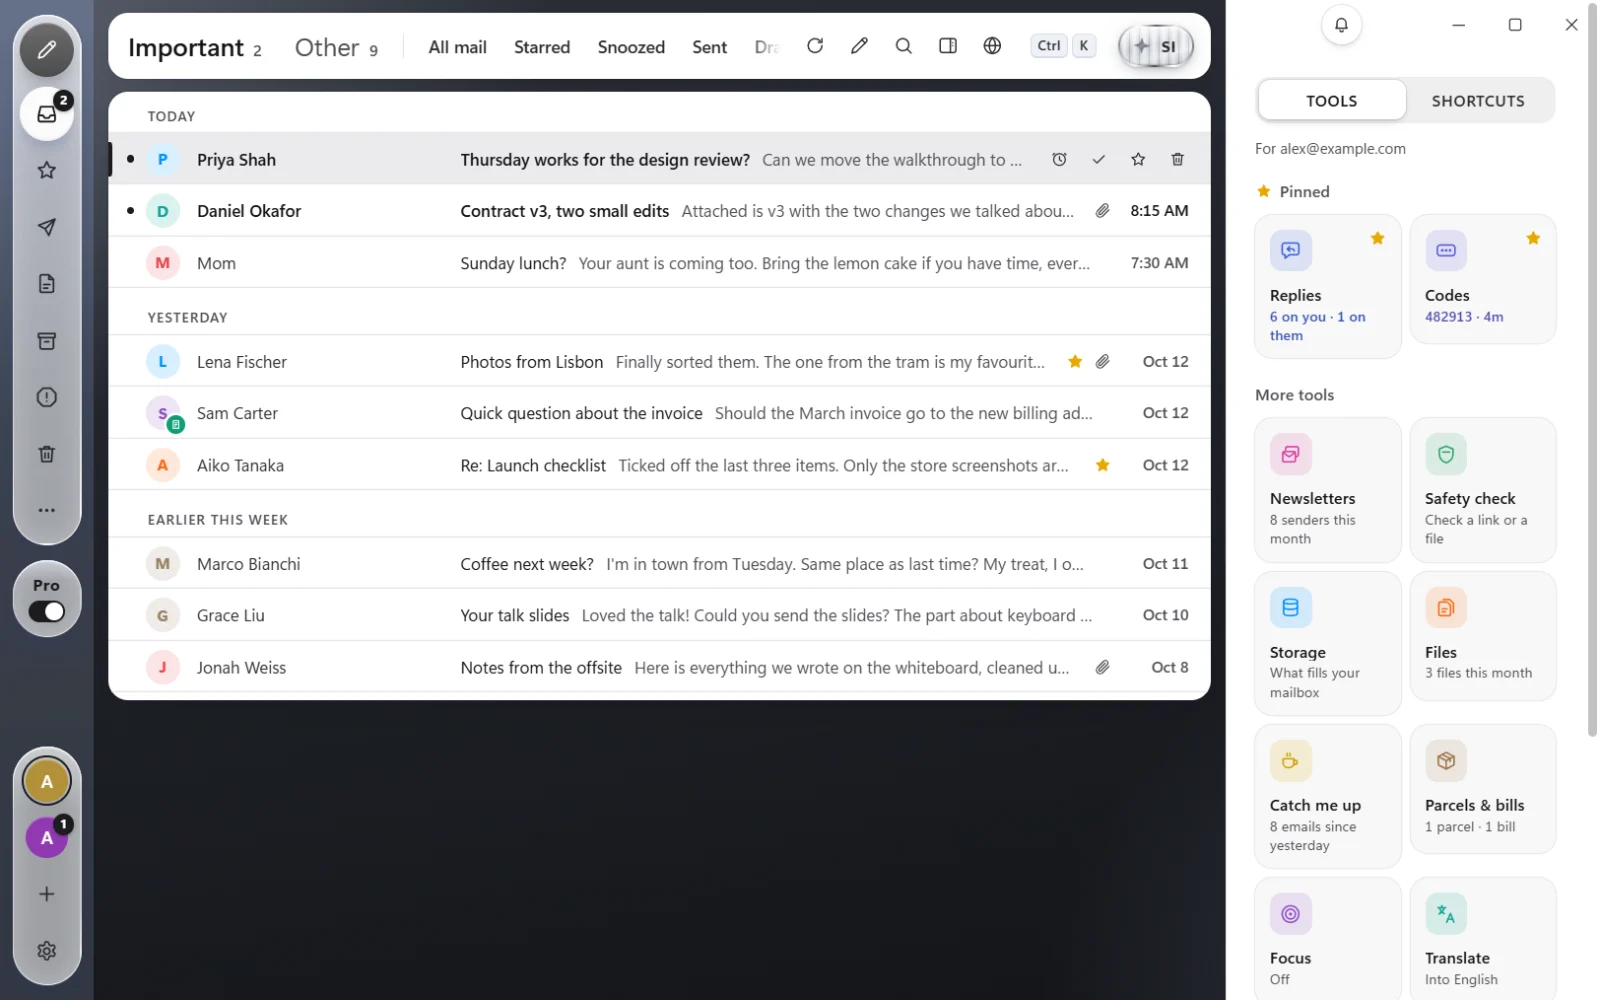Add an account with the plus icon

pos(46,894)
